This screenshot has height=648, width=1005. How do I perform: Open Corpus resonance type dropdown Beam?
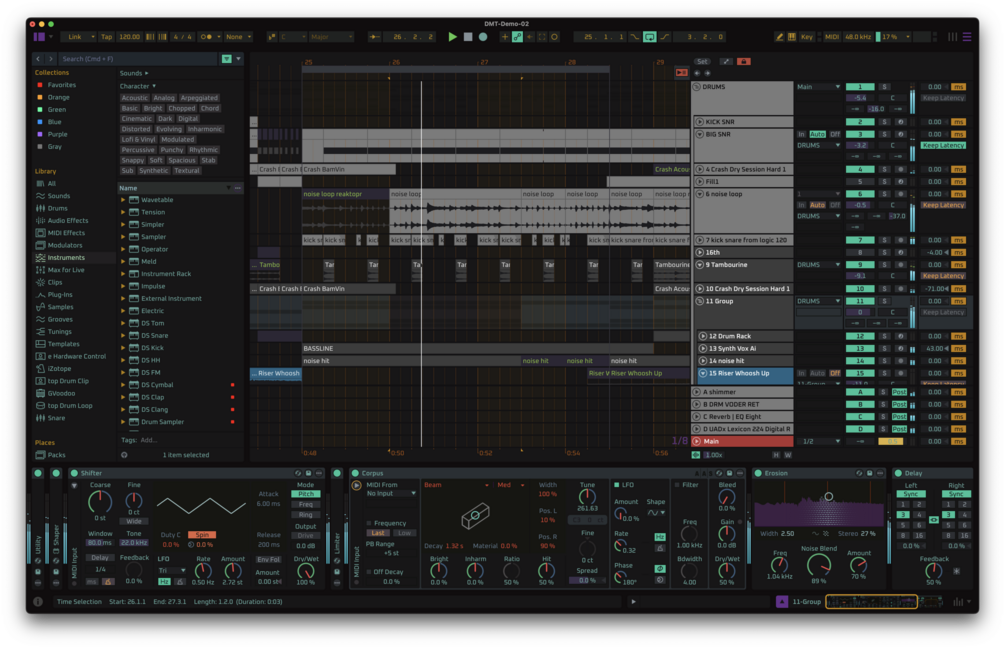click(456, 485)
